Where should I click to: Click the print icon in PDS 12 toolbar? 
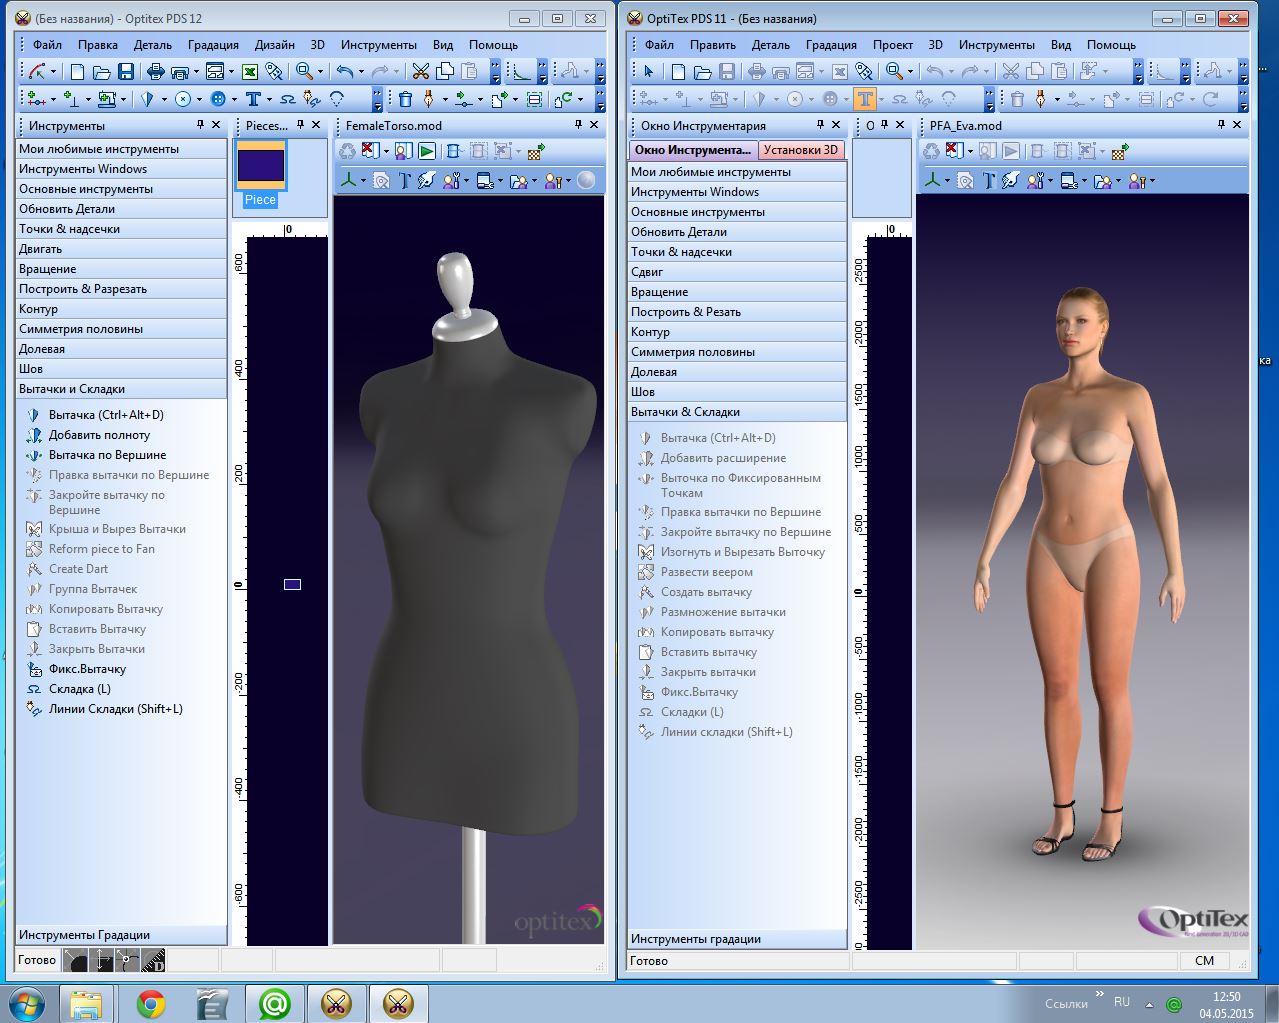(155, 71)
